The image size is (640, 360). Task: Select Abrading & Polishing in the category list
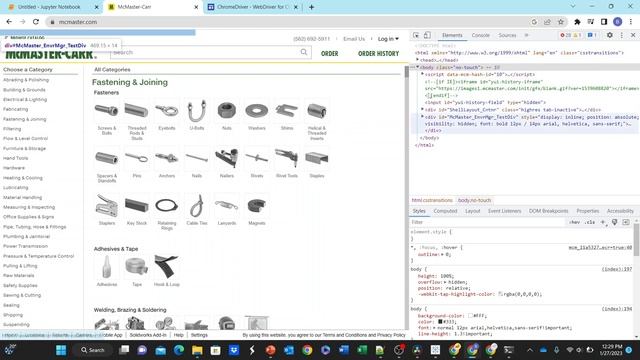point(26,80)
